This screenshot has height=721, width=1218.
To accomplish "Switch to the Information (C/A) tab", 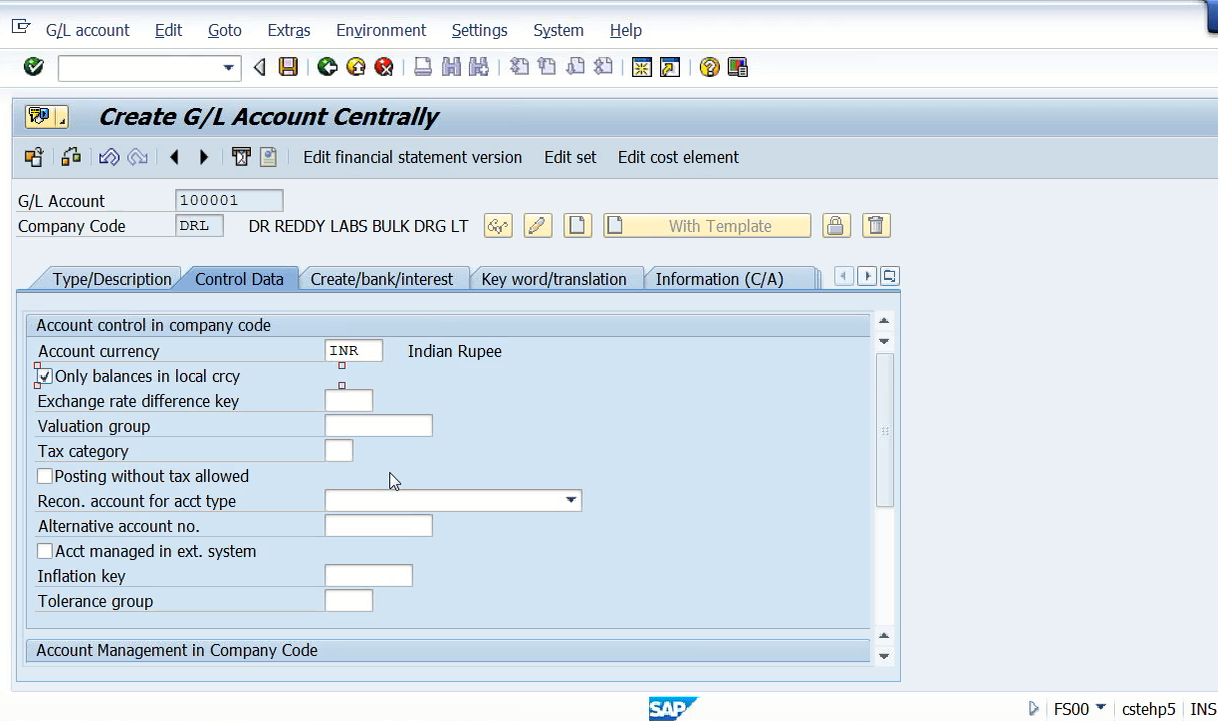I will click(x=719, y=279).
